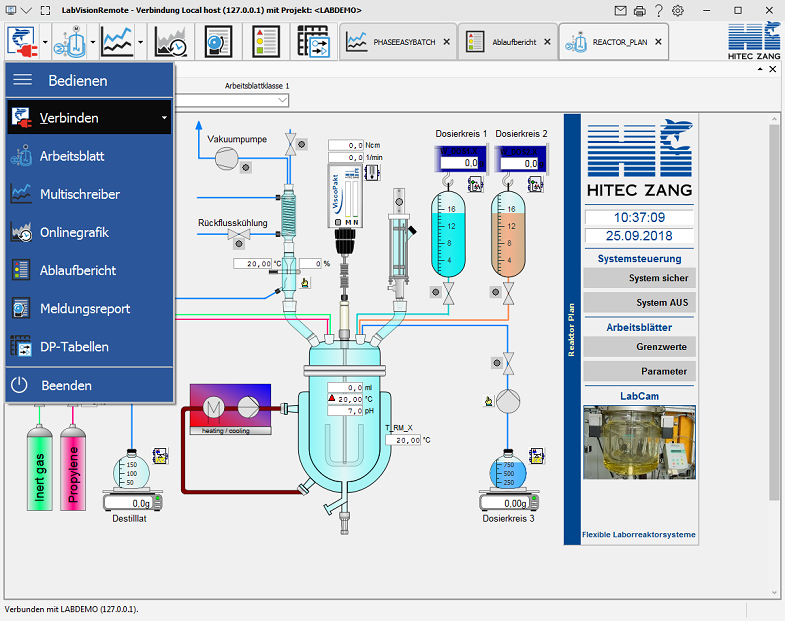Click the Dosierkreis 2 outlet valve
785x621 pixels.
coord(508,293)
